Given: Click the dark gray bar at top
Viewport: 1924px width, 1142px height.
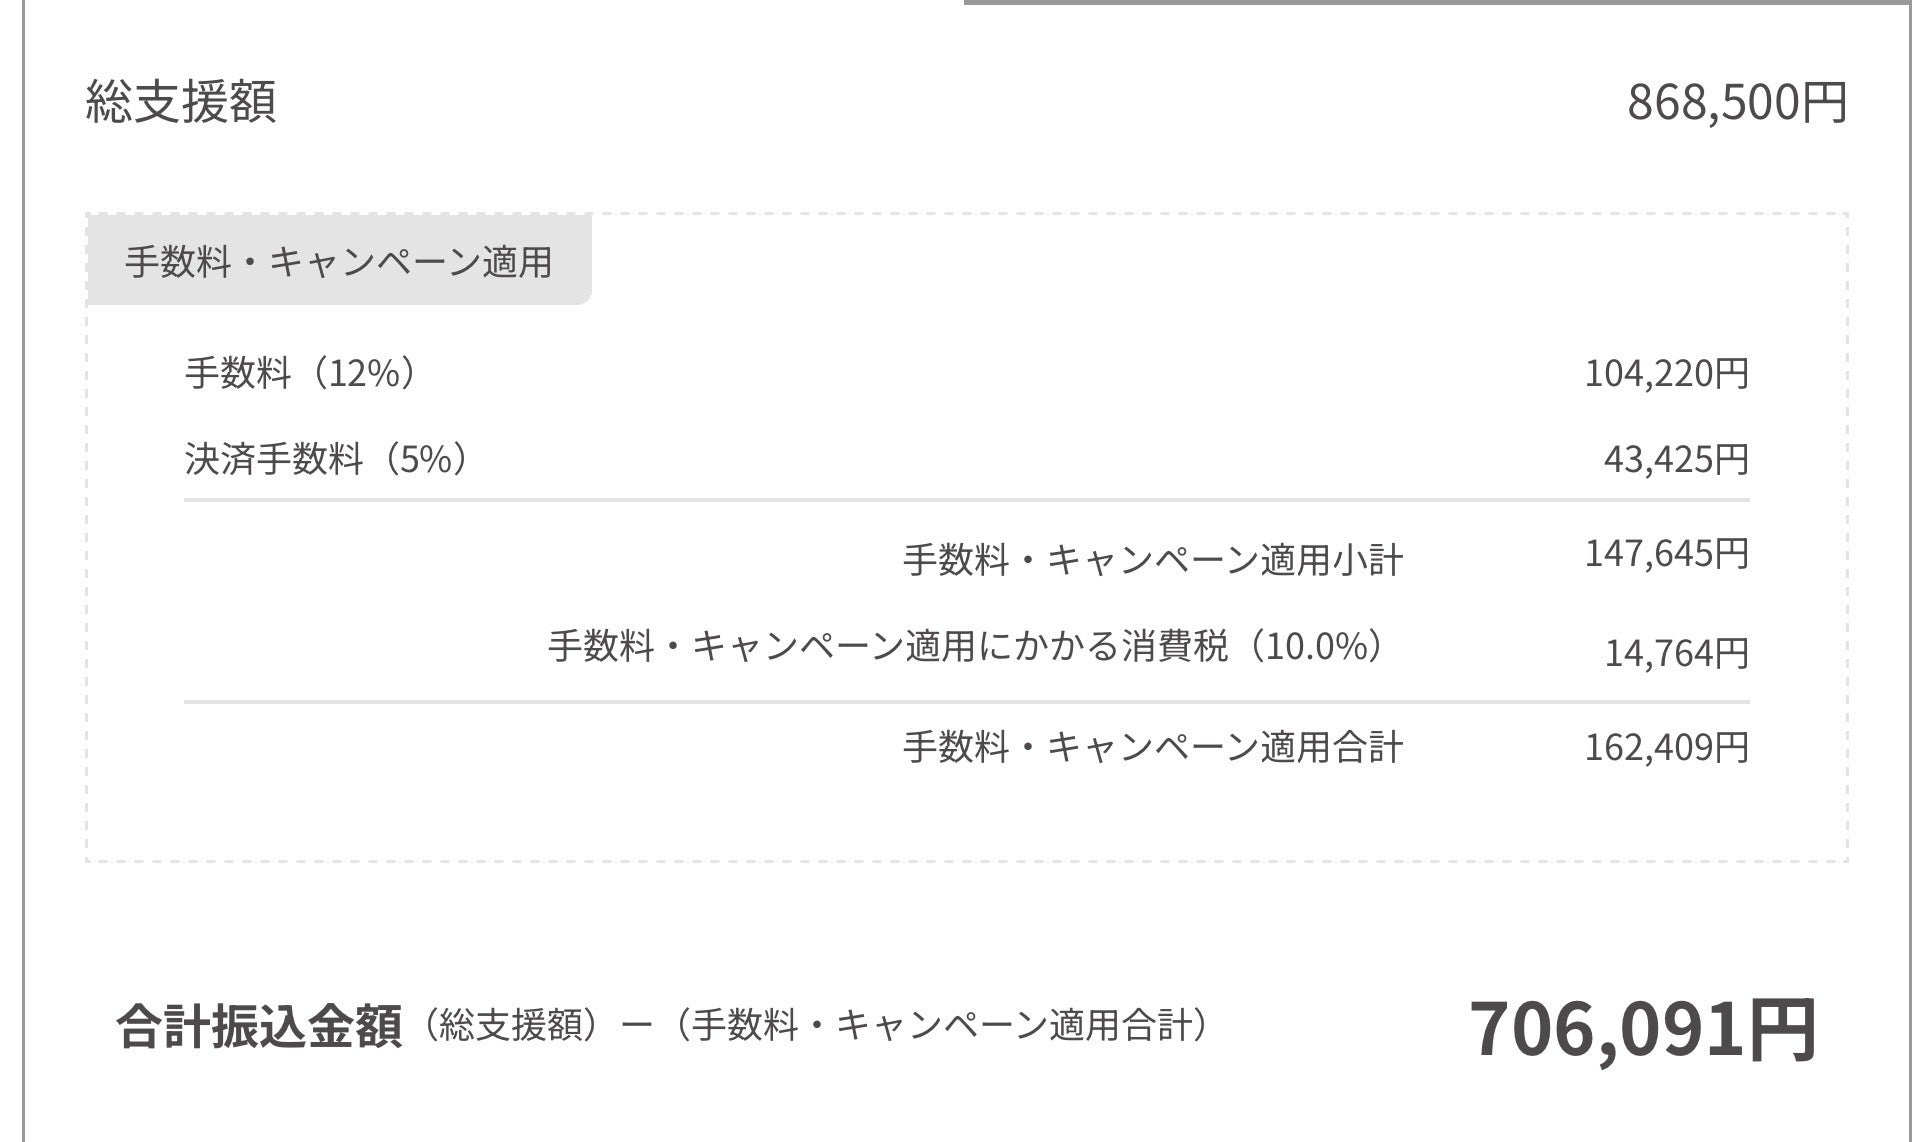Looking at the screenshot, I should pyautogui.click(x=1438, y=2).
